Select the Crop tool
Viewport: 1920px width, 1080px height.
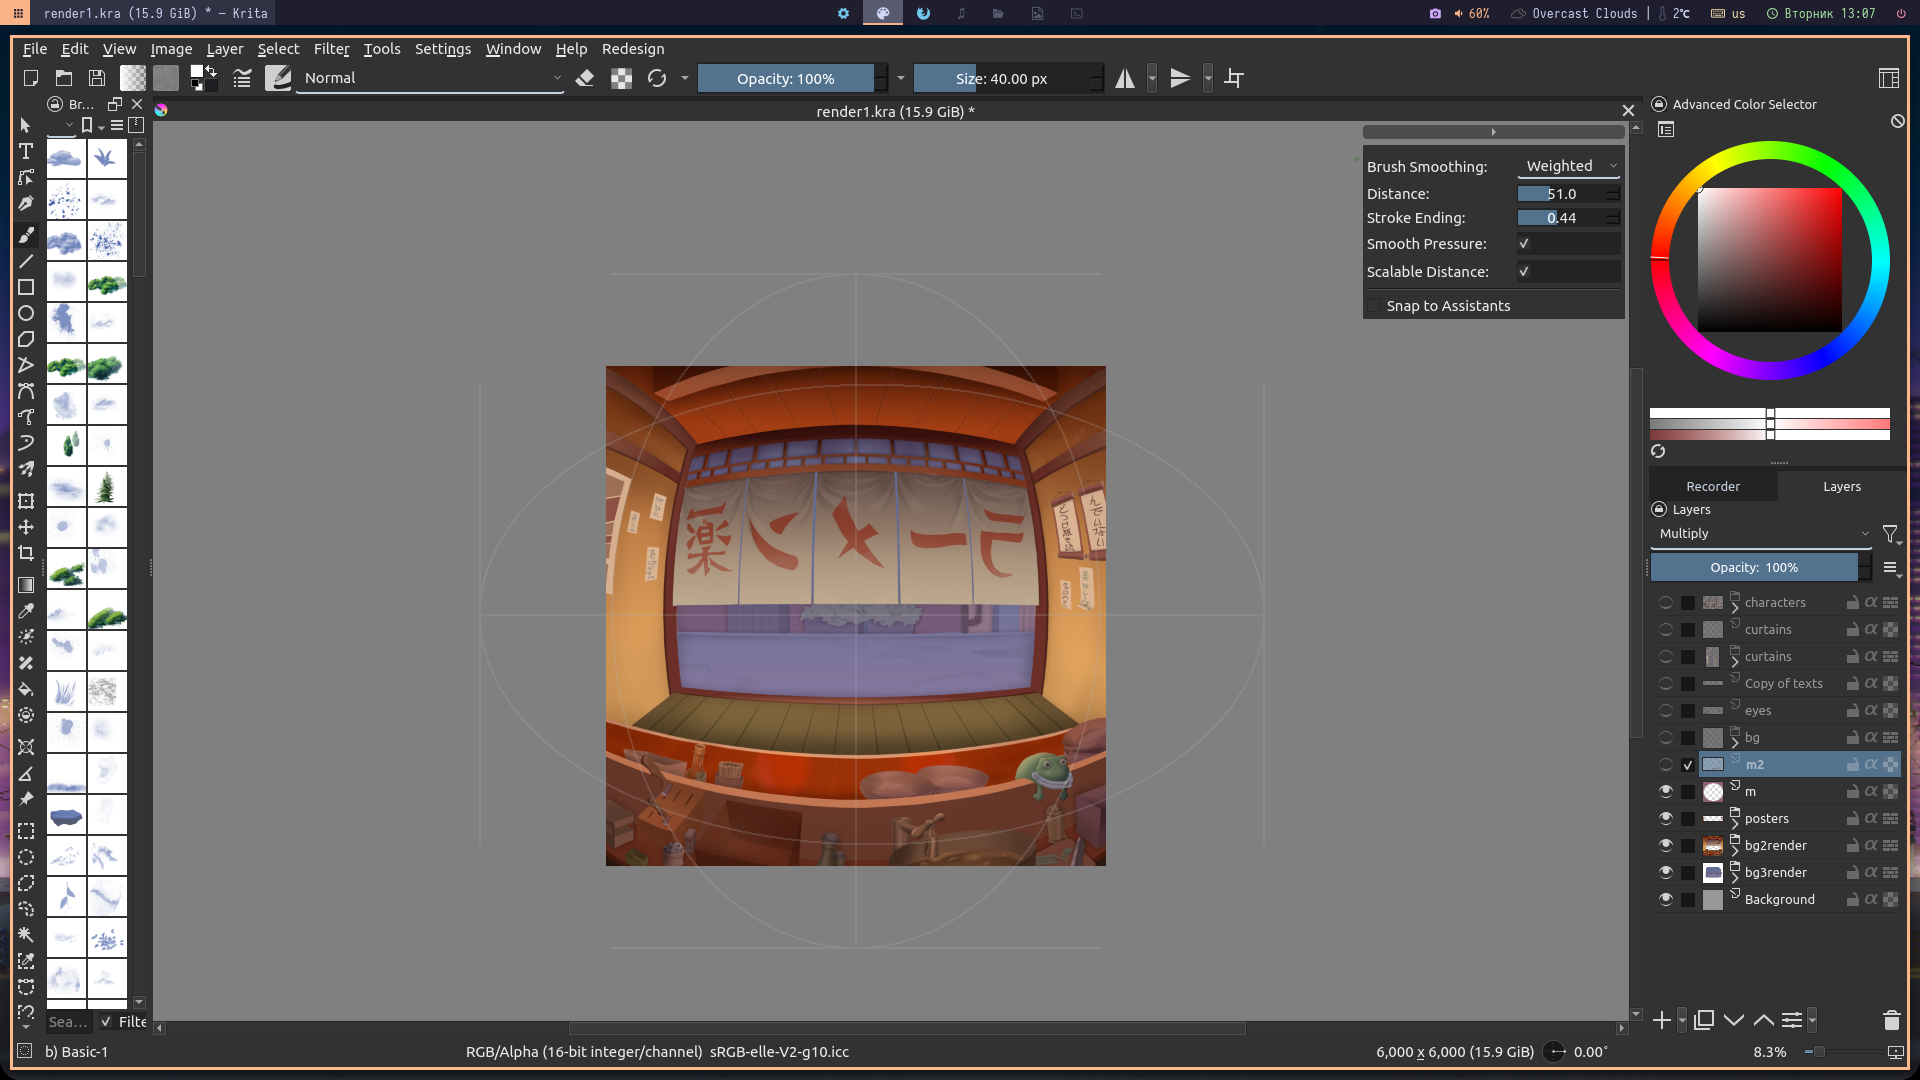coord(26,553)
